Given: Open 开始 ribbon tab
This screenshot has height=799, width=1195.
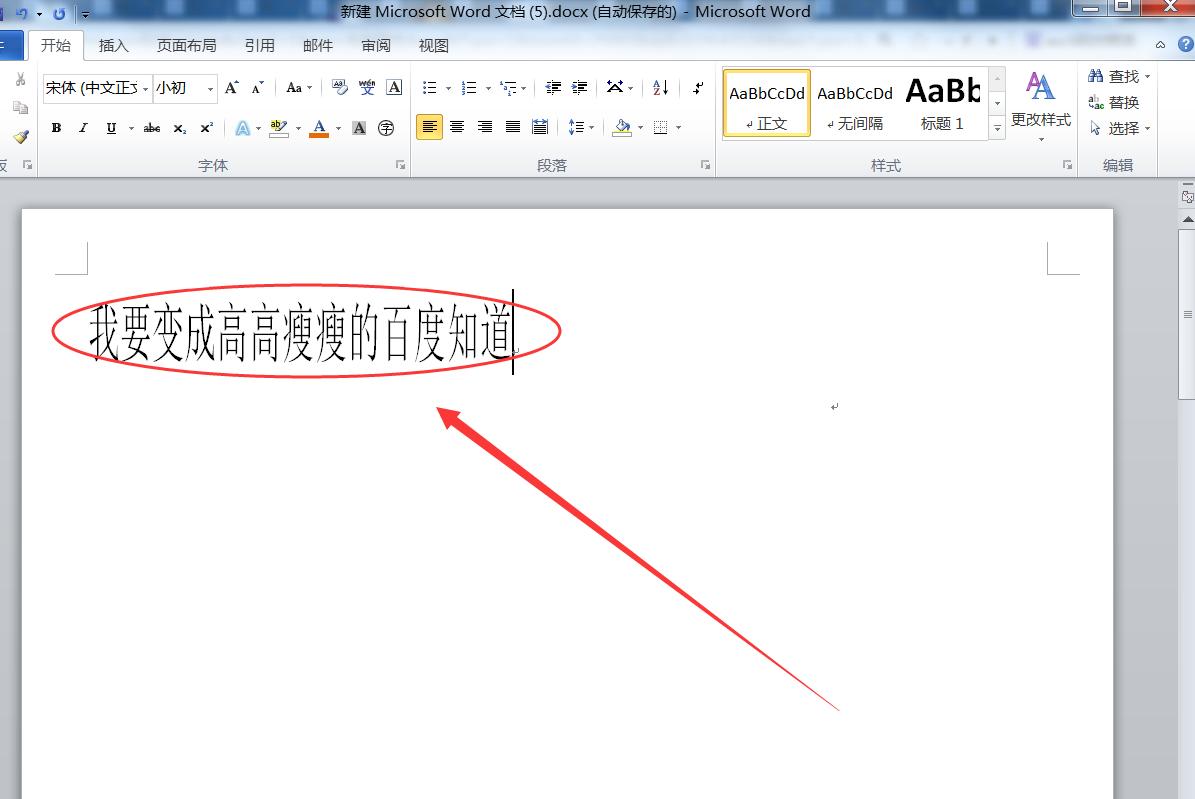Looking at the screenshot, I should 56,45.
